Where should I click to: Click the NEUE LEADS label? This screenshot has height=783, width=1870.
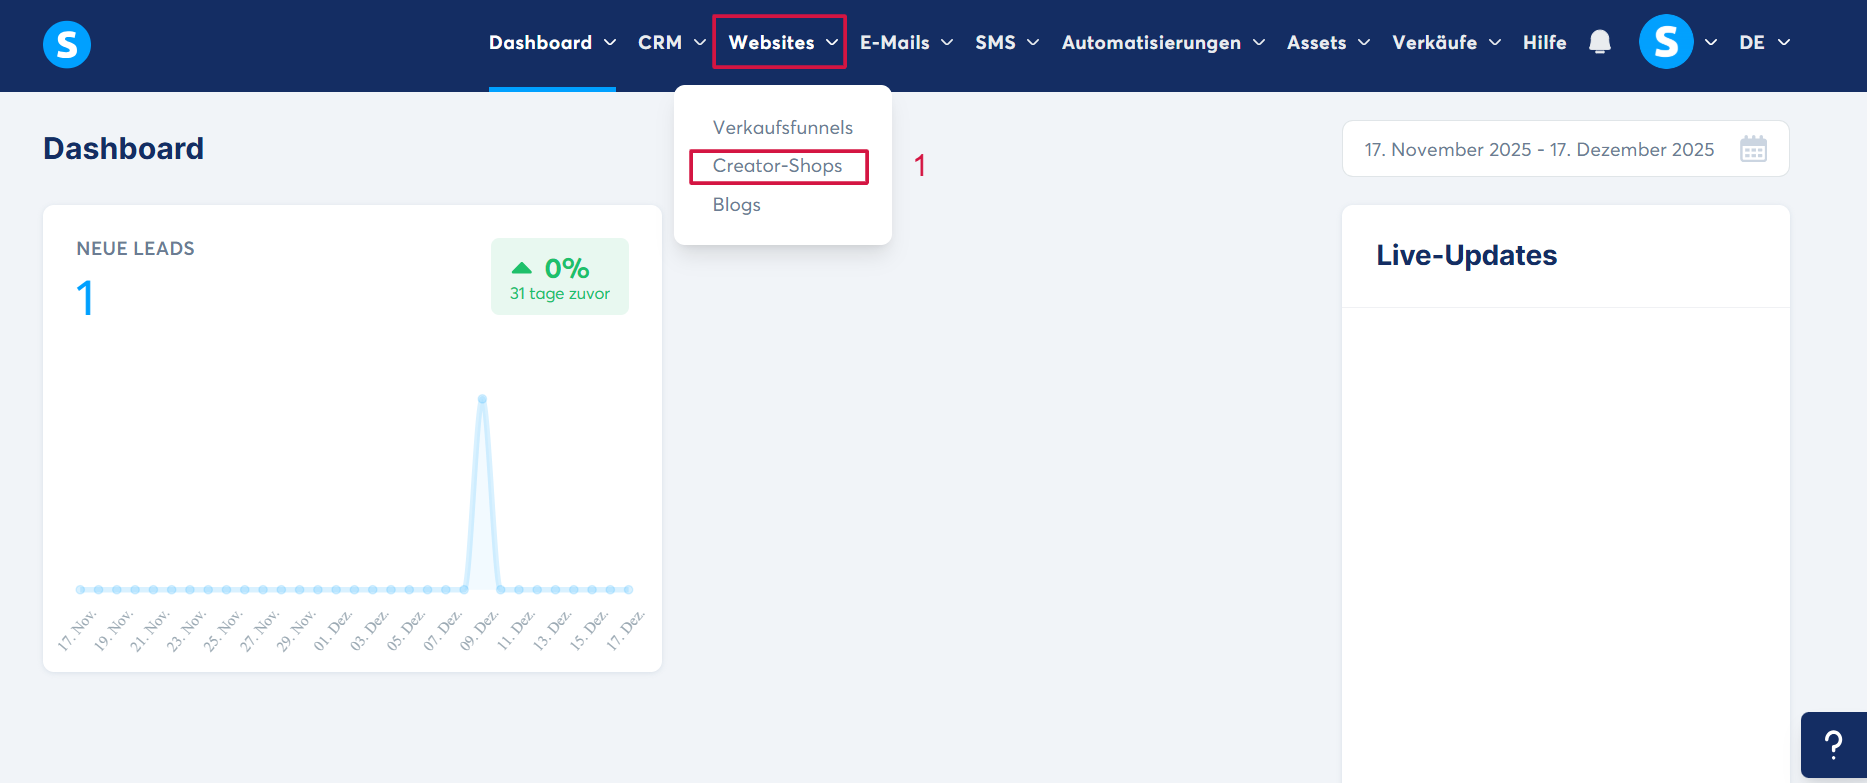tap(136, 248)
